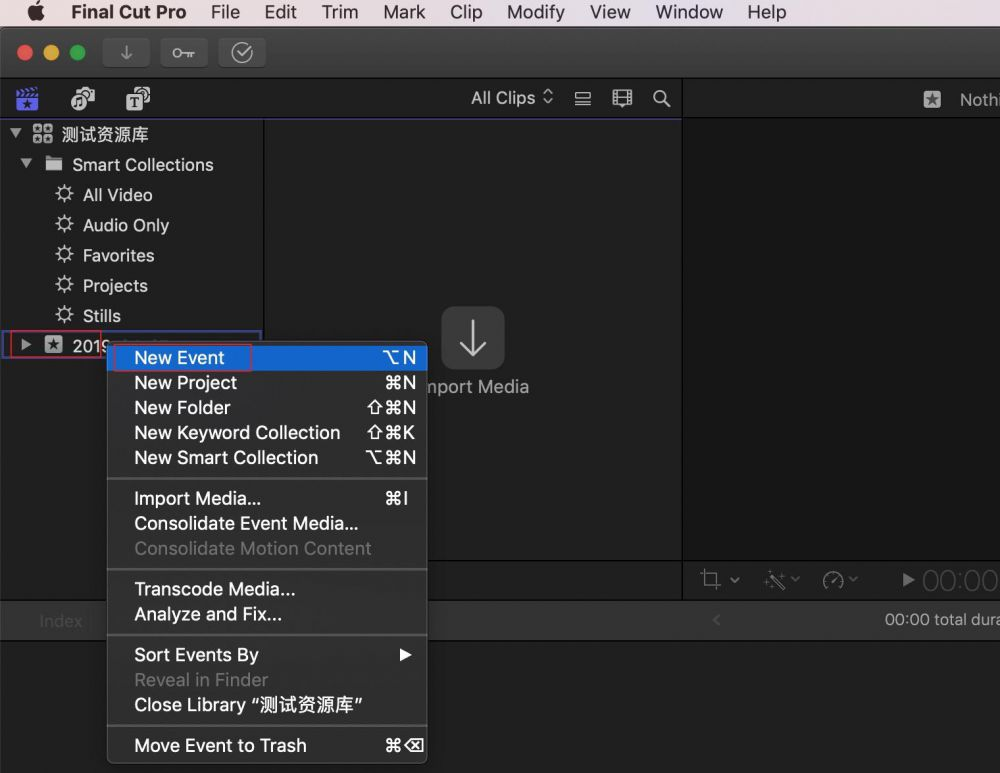The height and width of the screenshot is (773, 1000).
Task: Click the retime speedometer icon
Action: pos(833,580)
